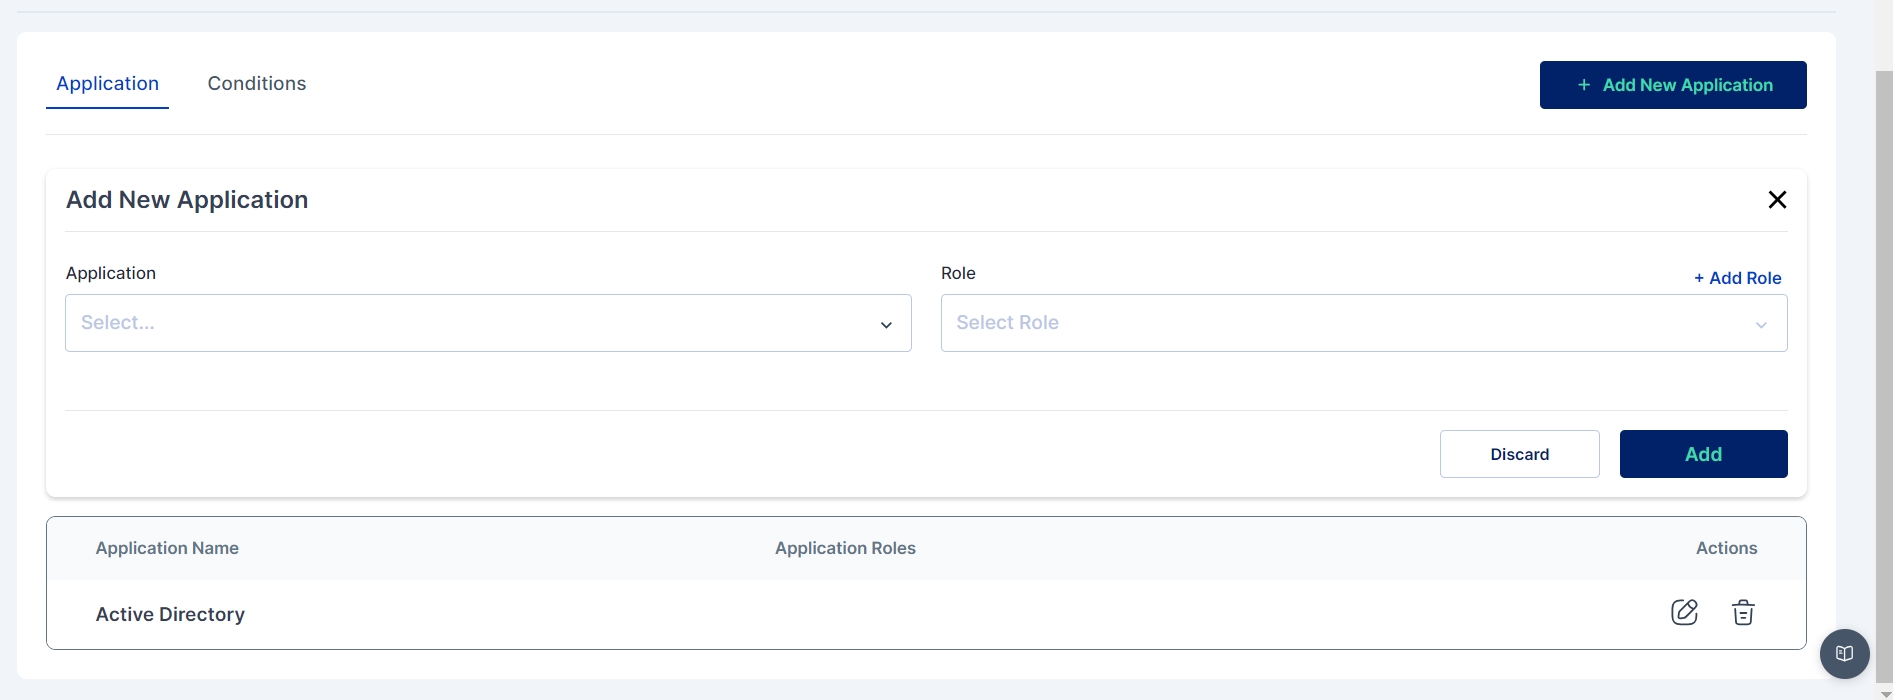Open the Application select dropdown
The height and width of the screenshot is (700, 1893).
coord(470,323)
